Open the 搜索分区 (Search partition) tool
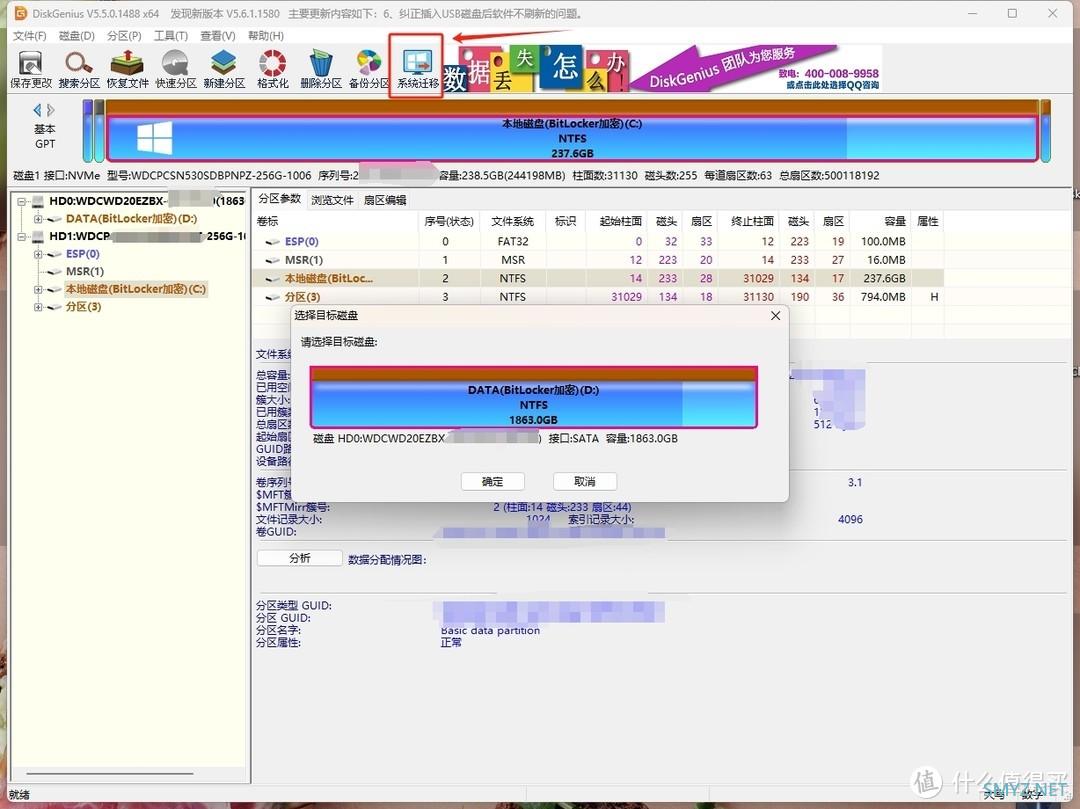 [79, 70]
